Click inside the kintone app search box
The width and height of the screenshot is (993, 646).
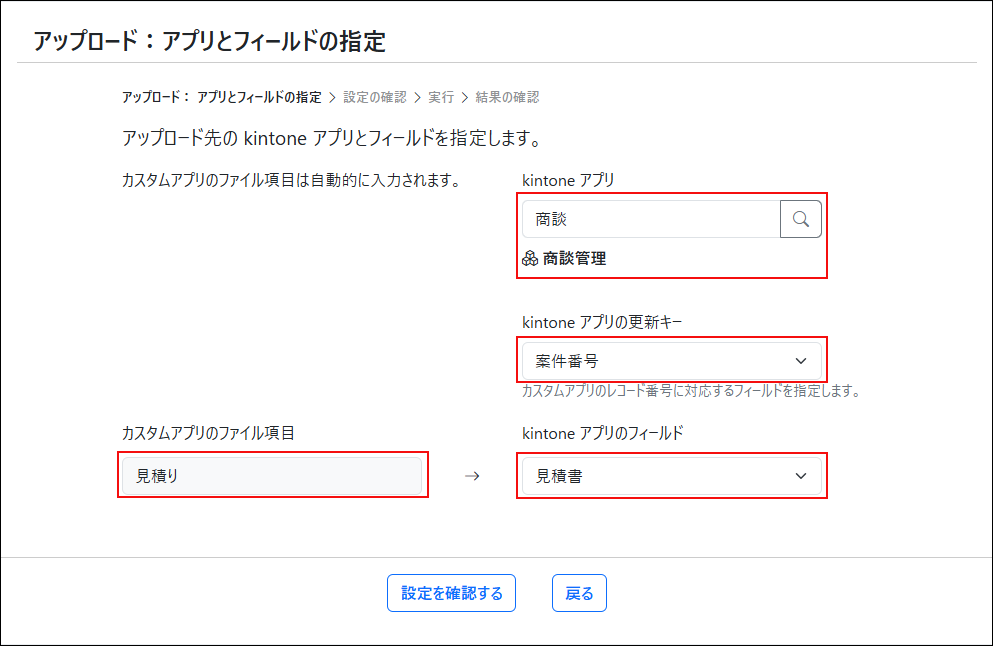pyautogui.click(x=650, y=218)
